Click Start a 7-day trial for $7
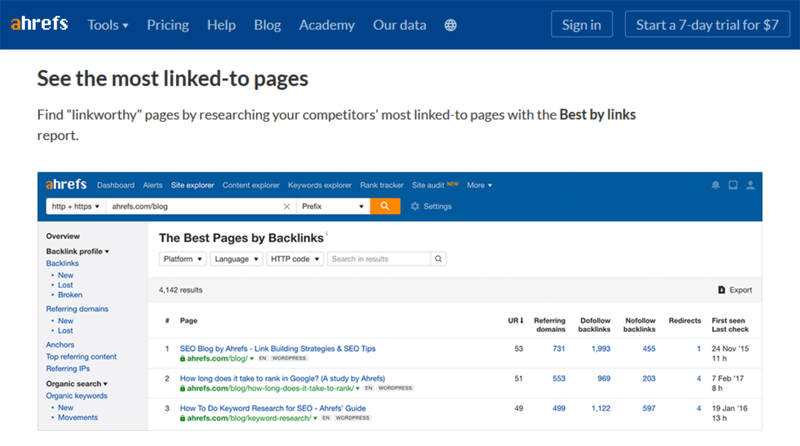Image resolution: width=800 pixels, height=446 pixels. coord(707,24)
